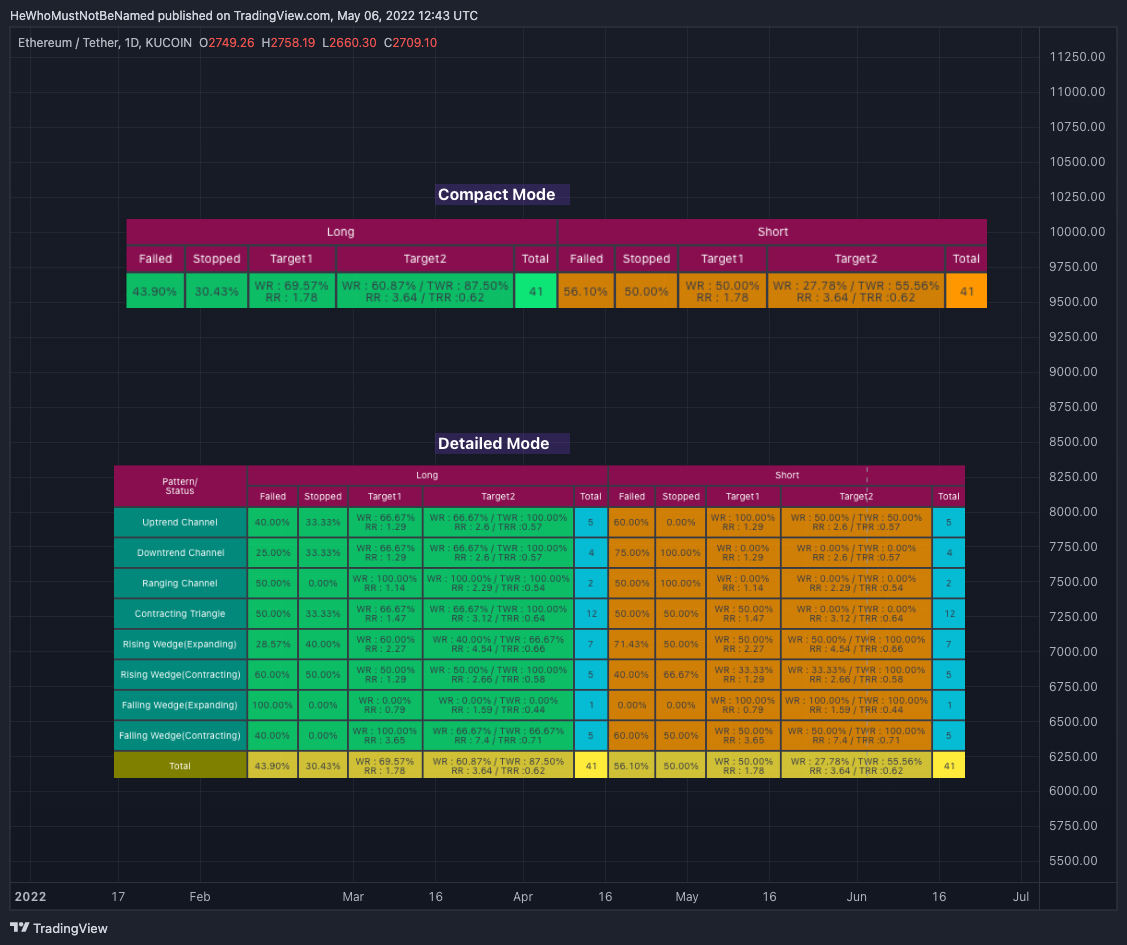Image resolution: width=1127 pixels, height=945 pixels.
Task: Select the 'Rising Wedge(Contracting)' row label
Action: [180, 675]
